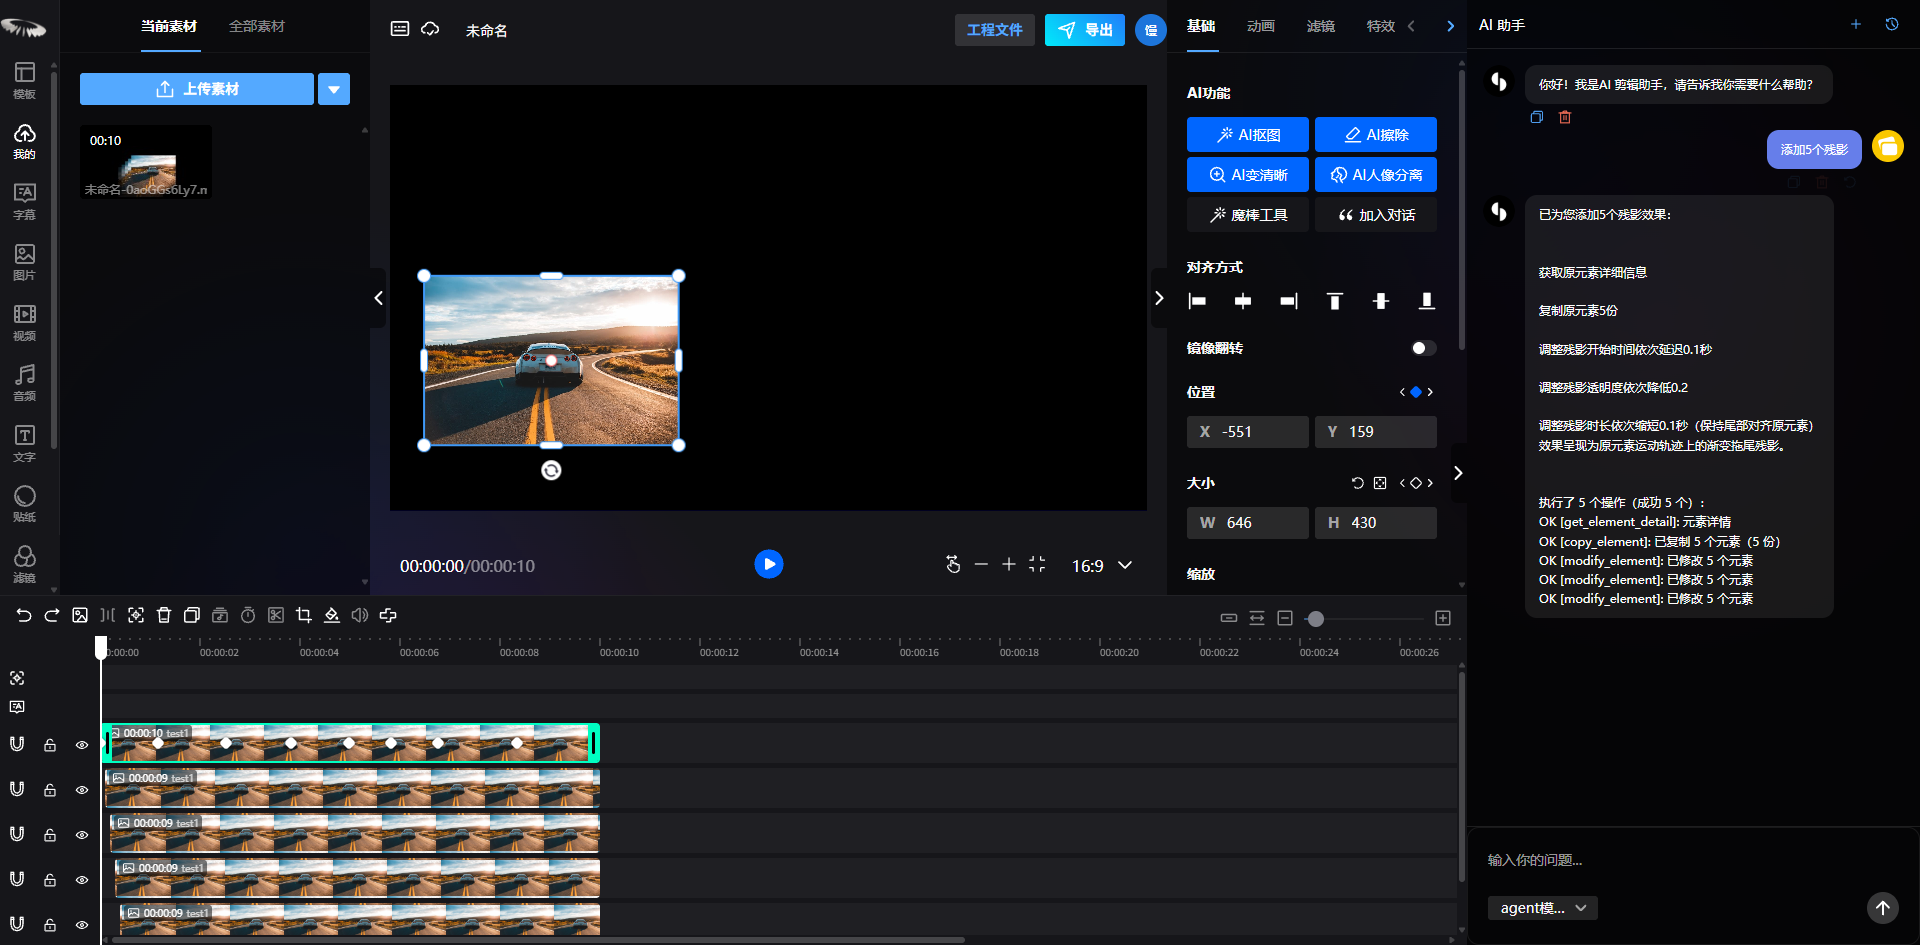The height and width of the screenshot is (945, 1920).
Task: Align element to the left edge
Action: (x=1197, y=301)
